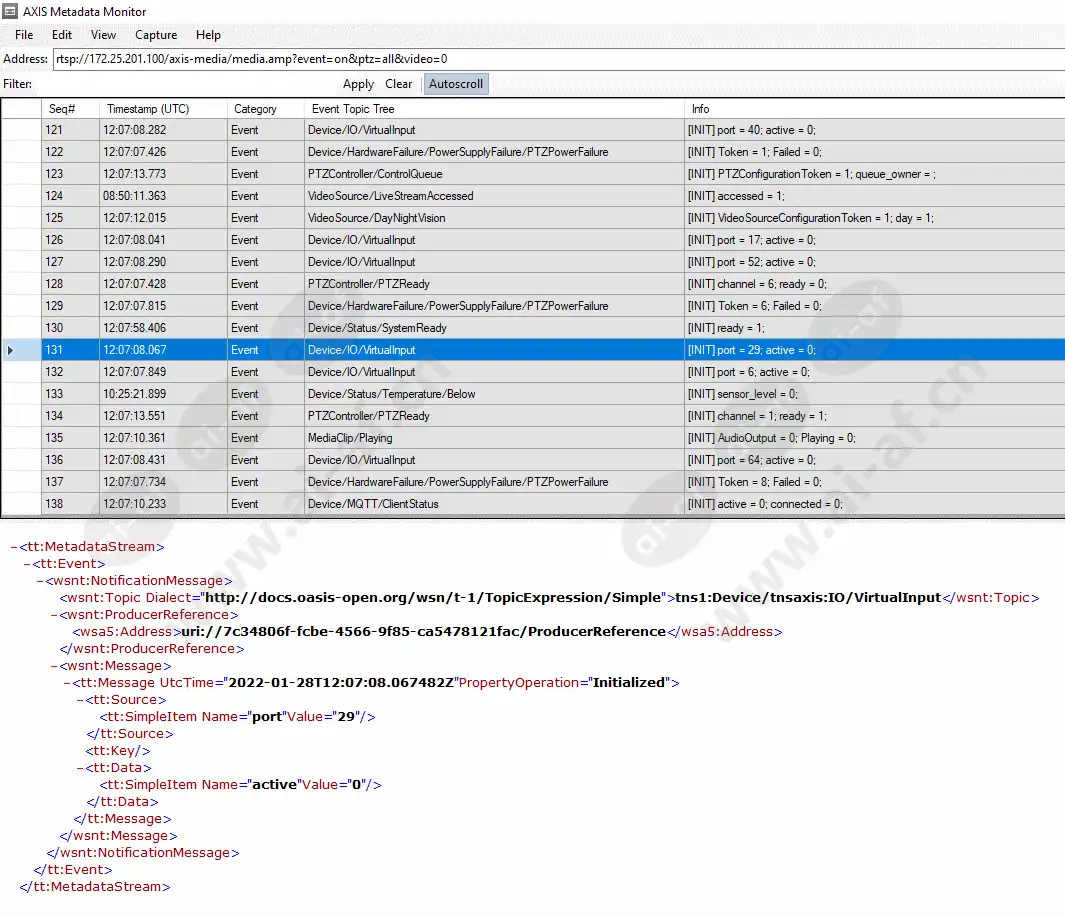Select timestamp cell 10:25:21.899
The width and height of the screenshot is (1065, 917).
coord(163,394)
